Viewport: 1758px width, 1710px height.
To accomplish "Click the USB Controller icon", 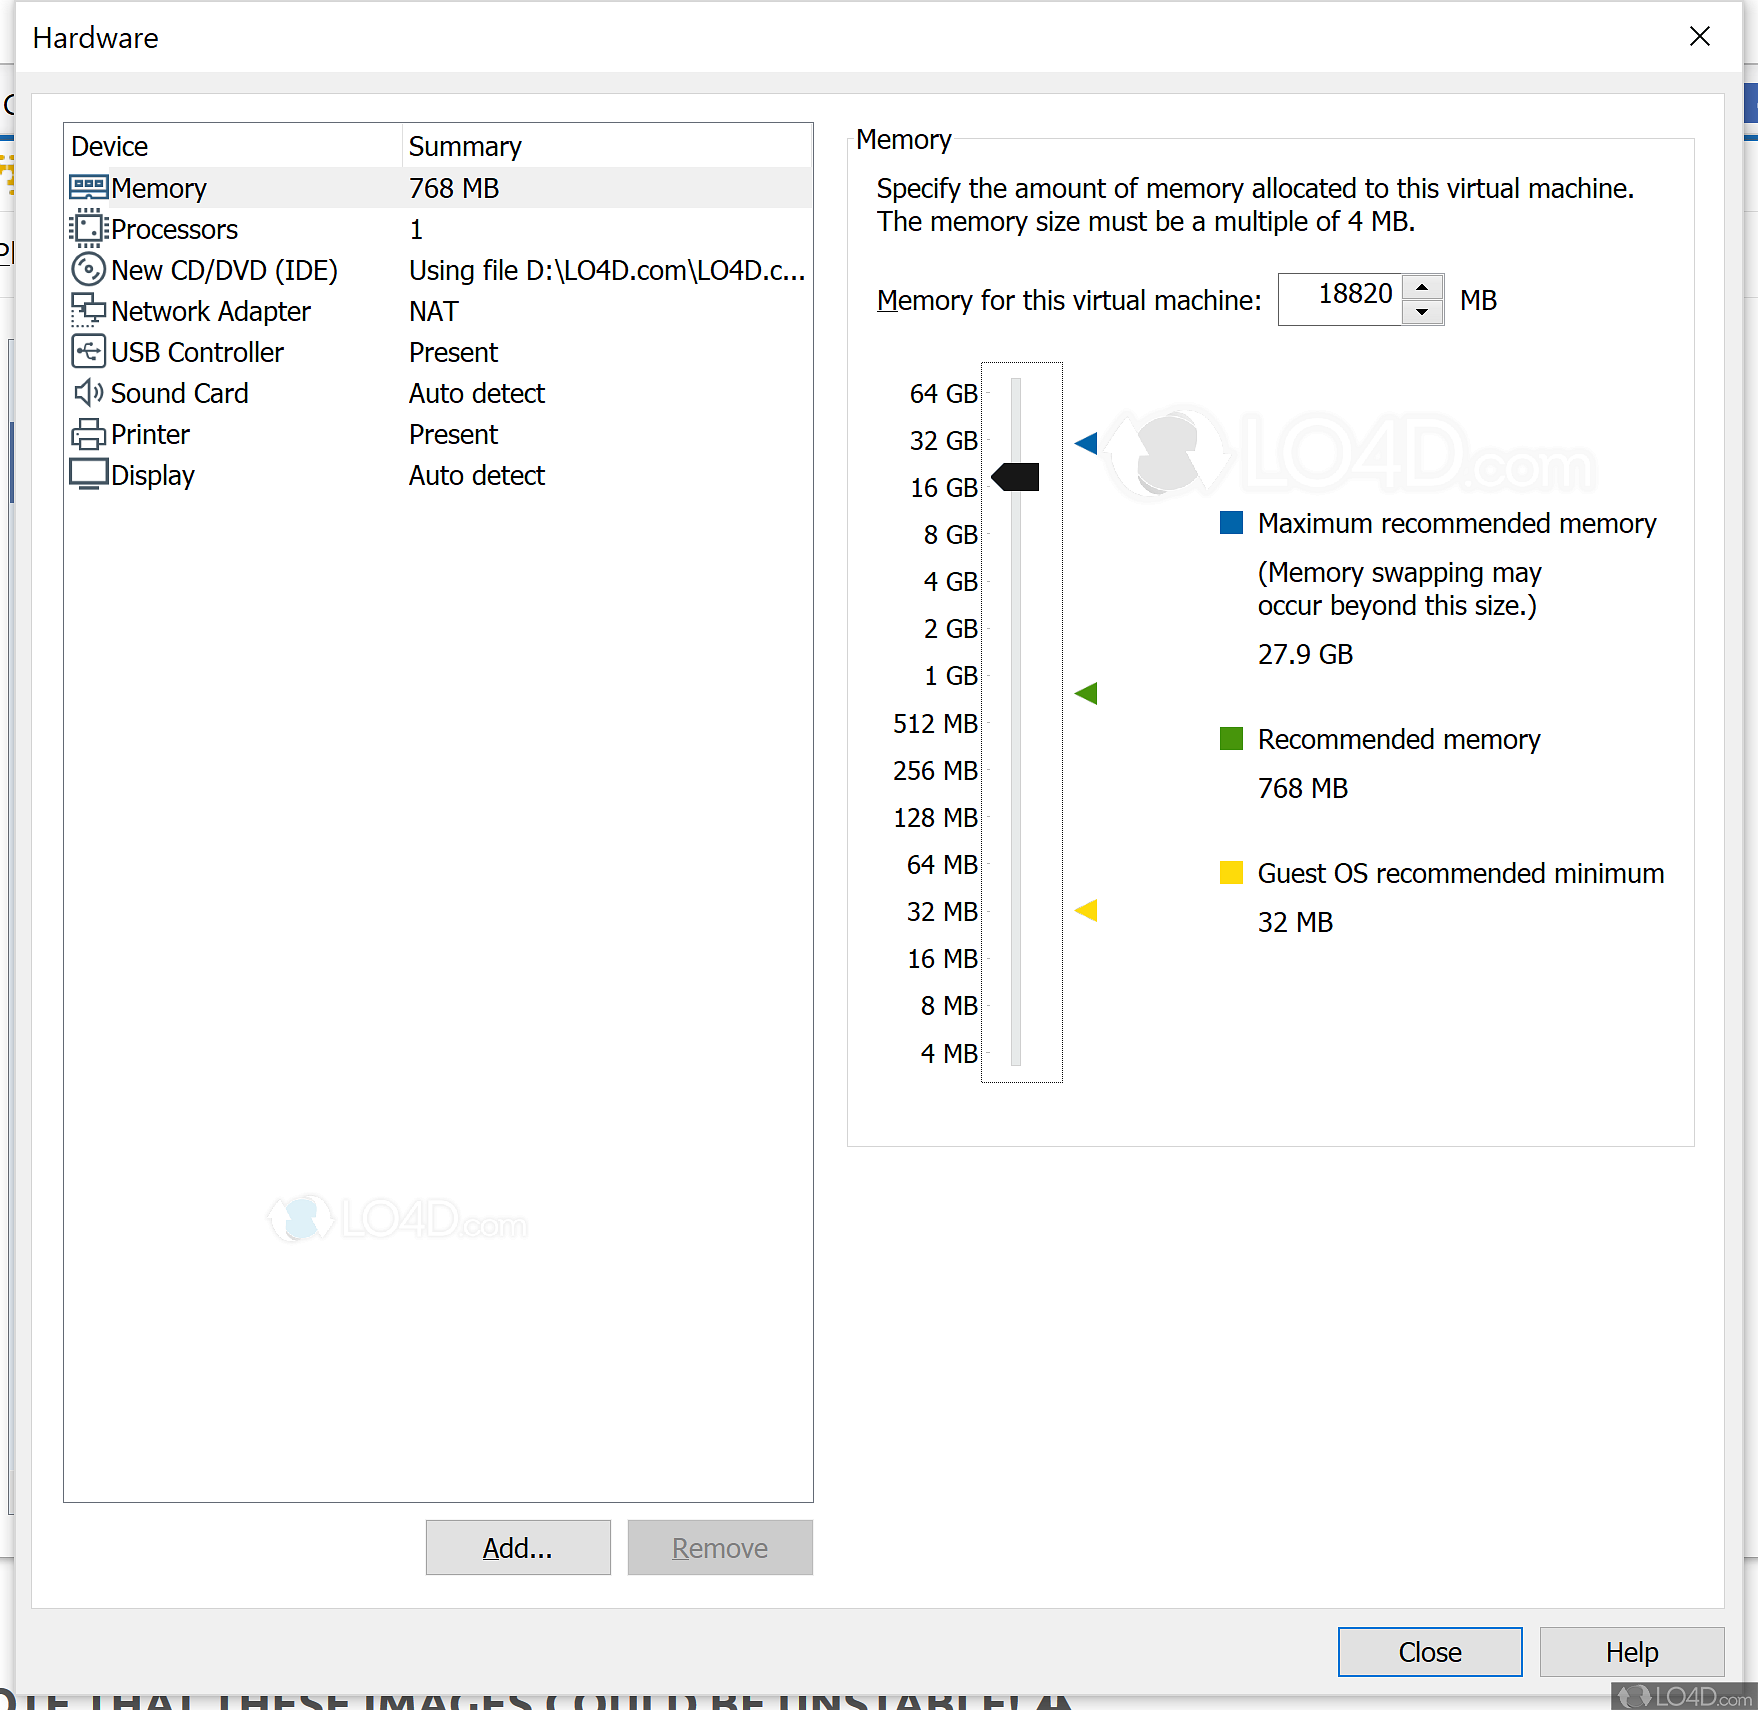I will [x=88, y=351].
